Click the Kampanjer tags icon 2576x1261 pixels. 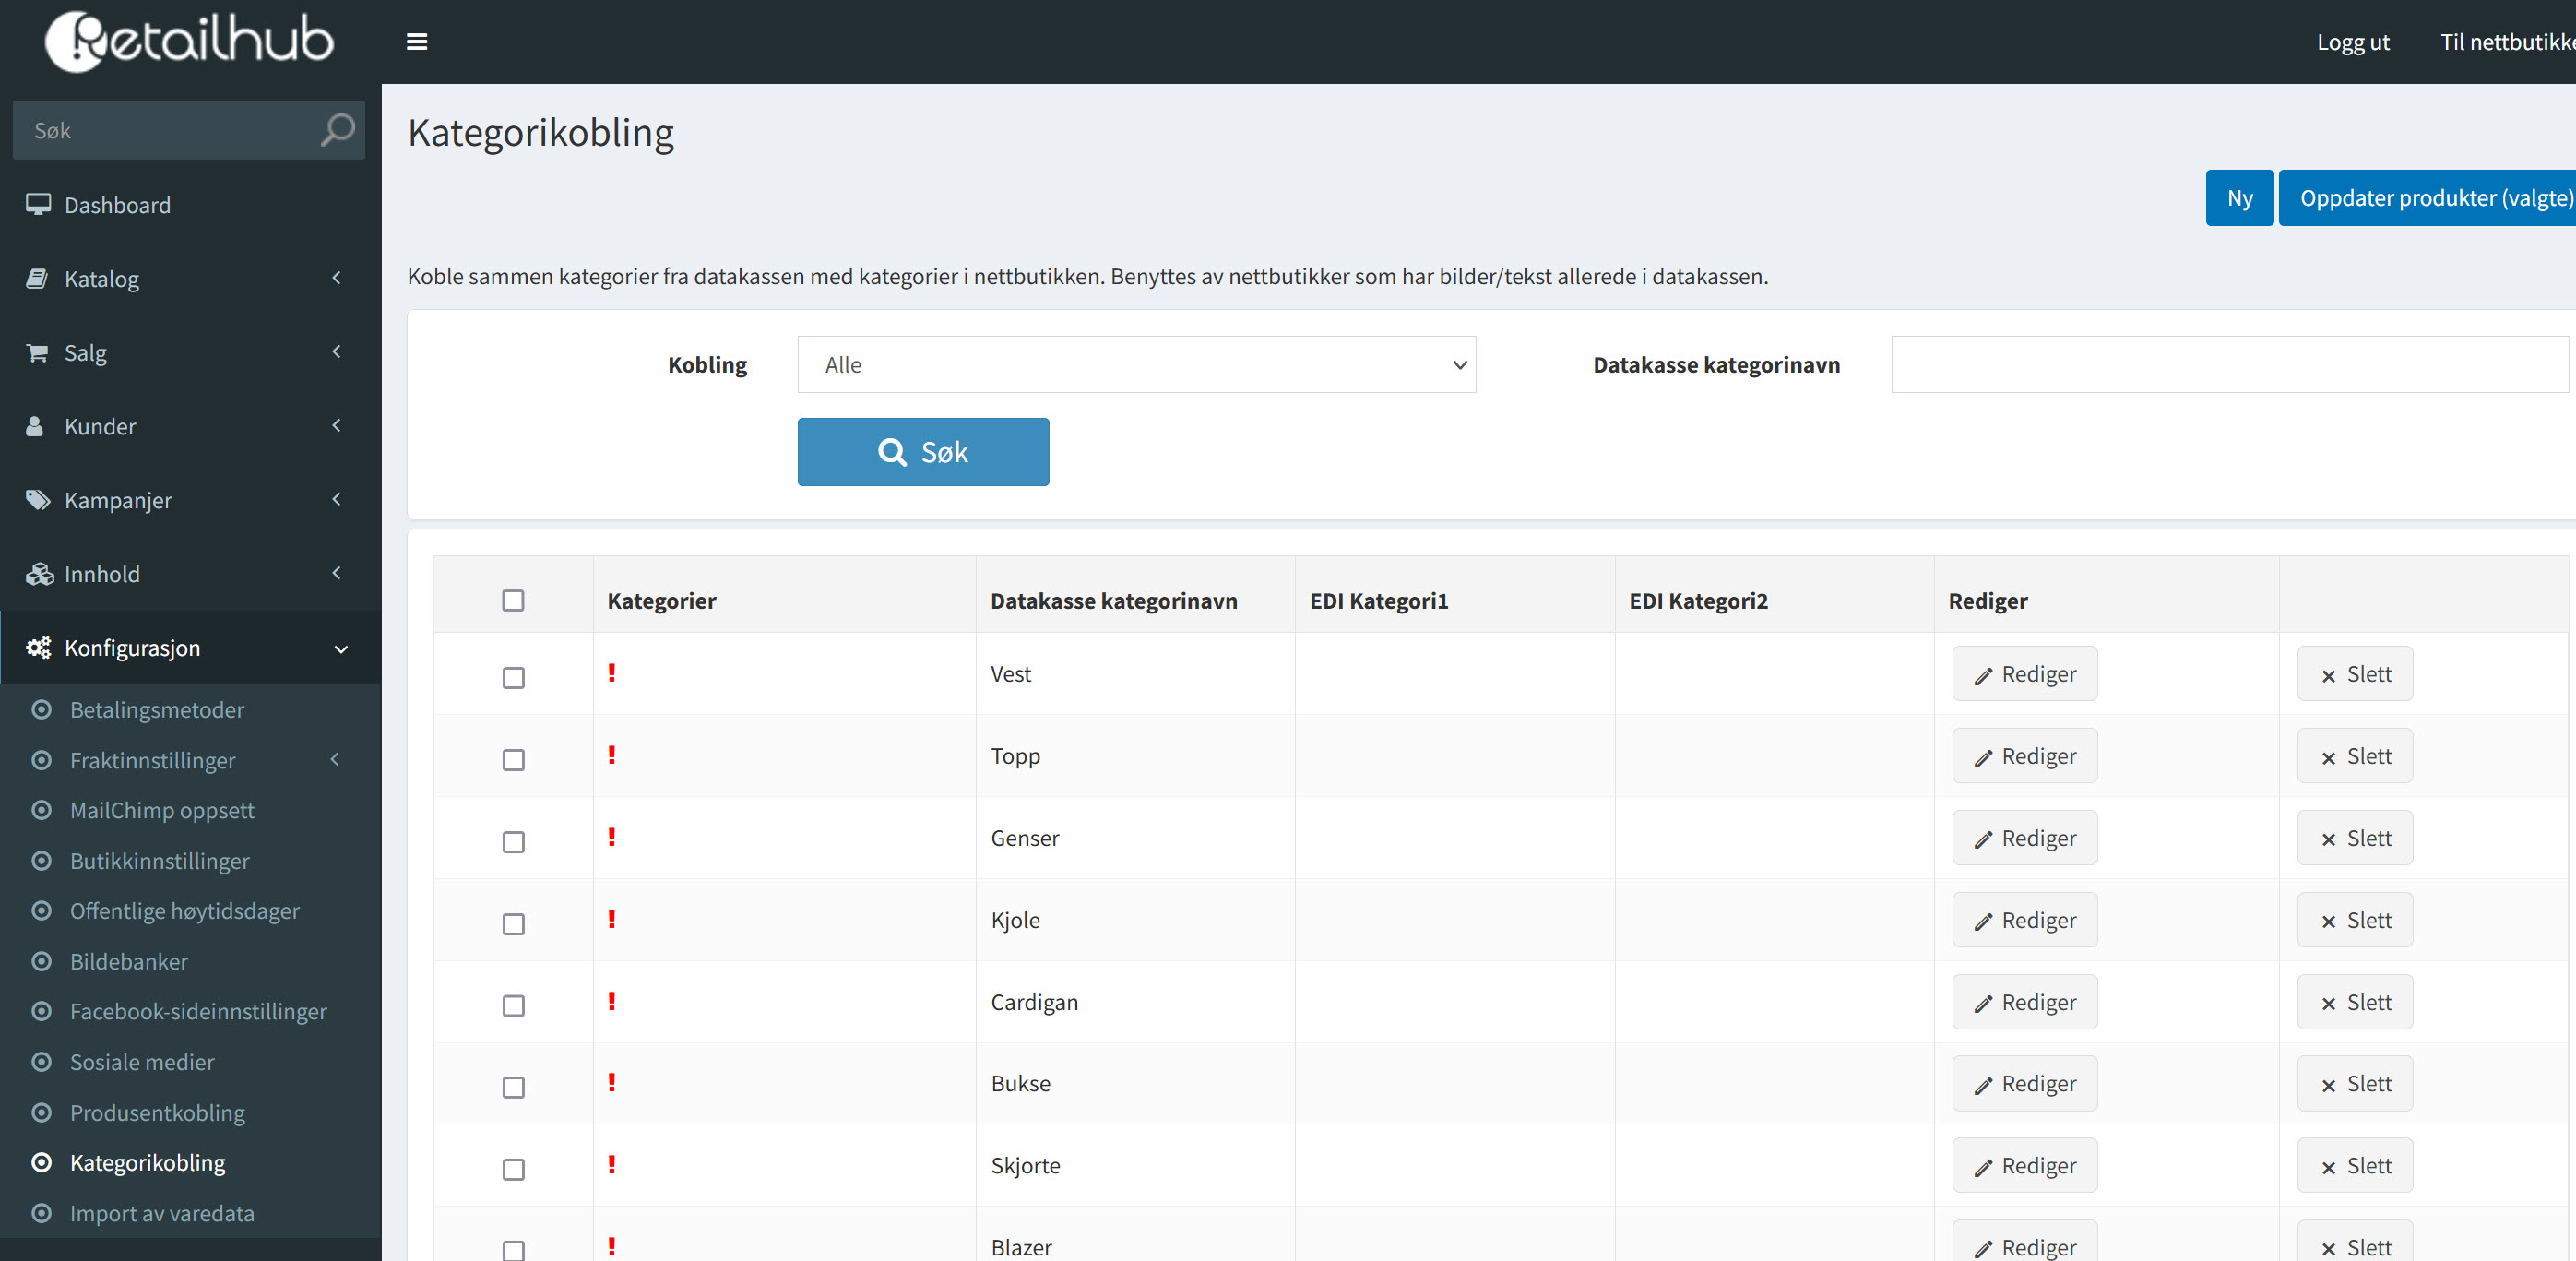point(38,500)
